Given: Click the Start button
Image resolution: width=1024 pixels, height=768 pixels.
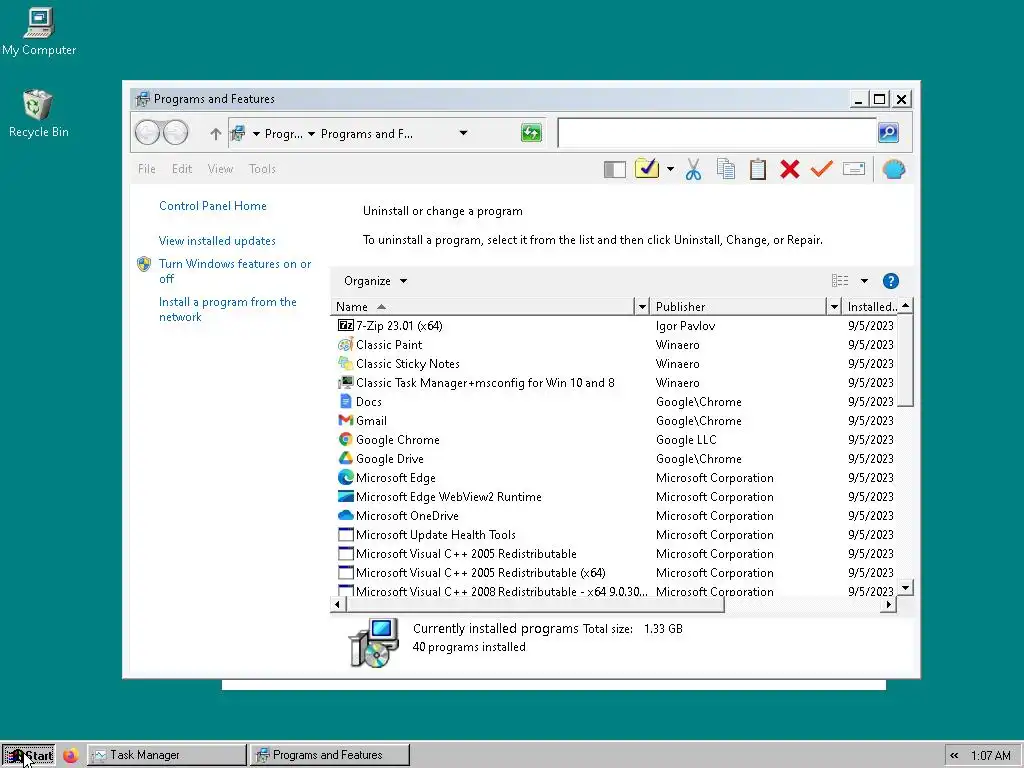Looking at the screenshot, I should pos(28,756).
